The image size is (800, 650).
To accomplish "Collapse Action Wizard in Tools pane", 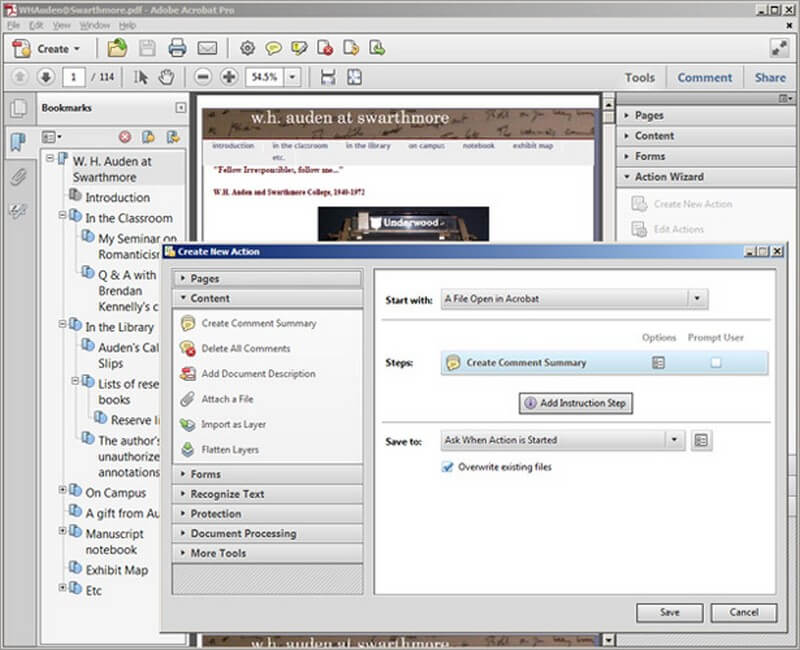I will coord(706,177).
